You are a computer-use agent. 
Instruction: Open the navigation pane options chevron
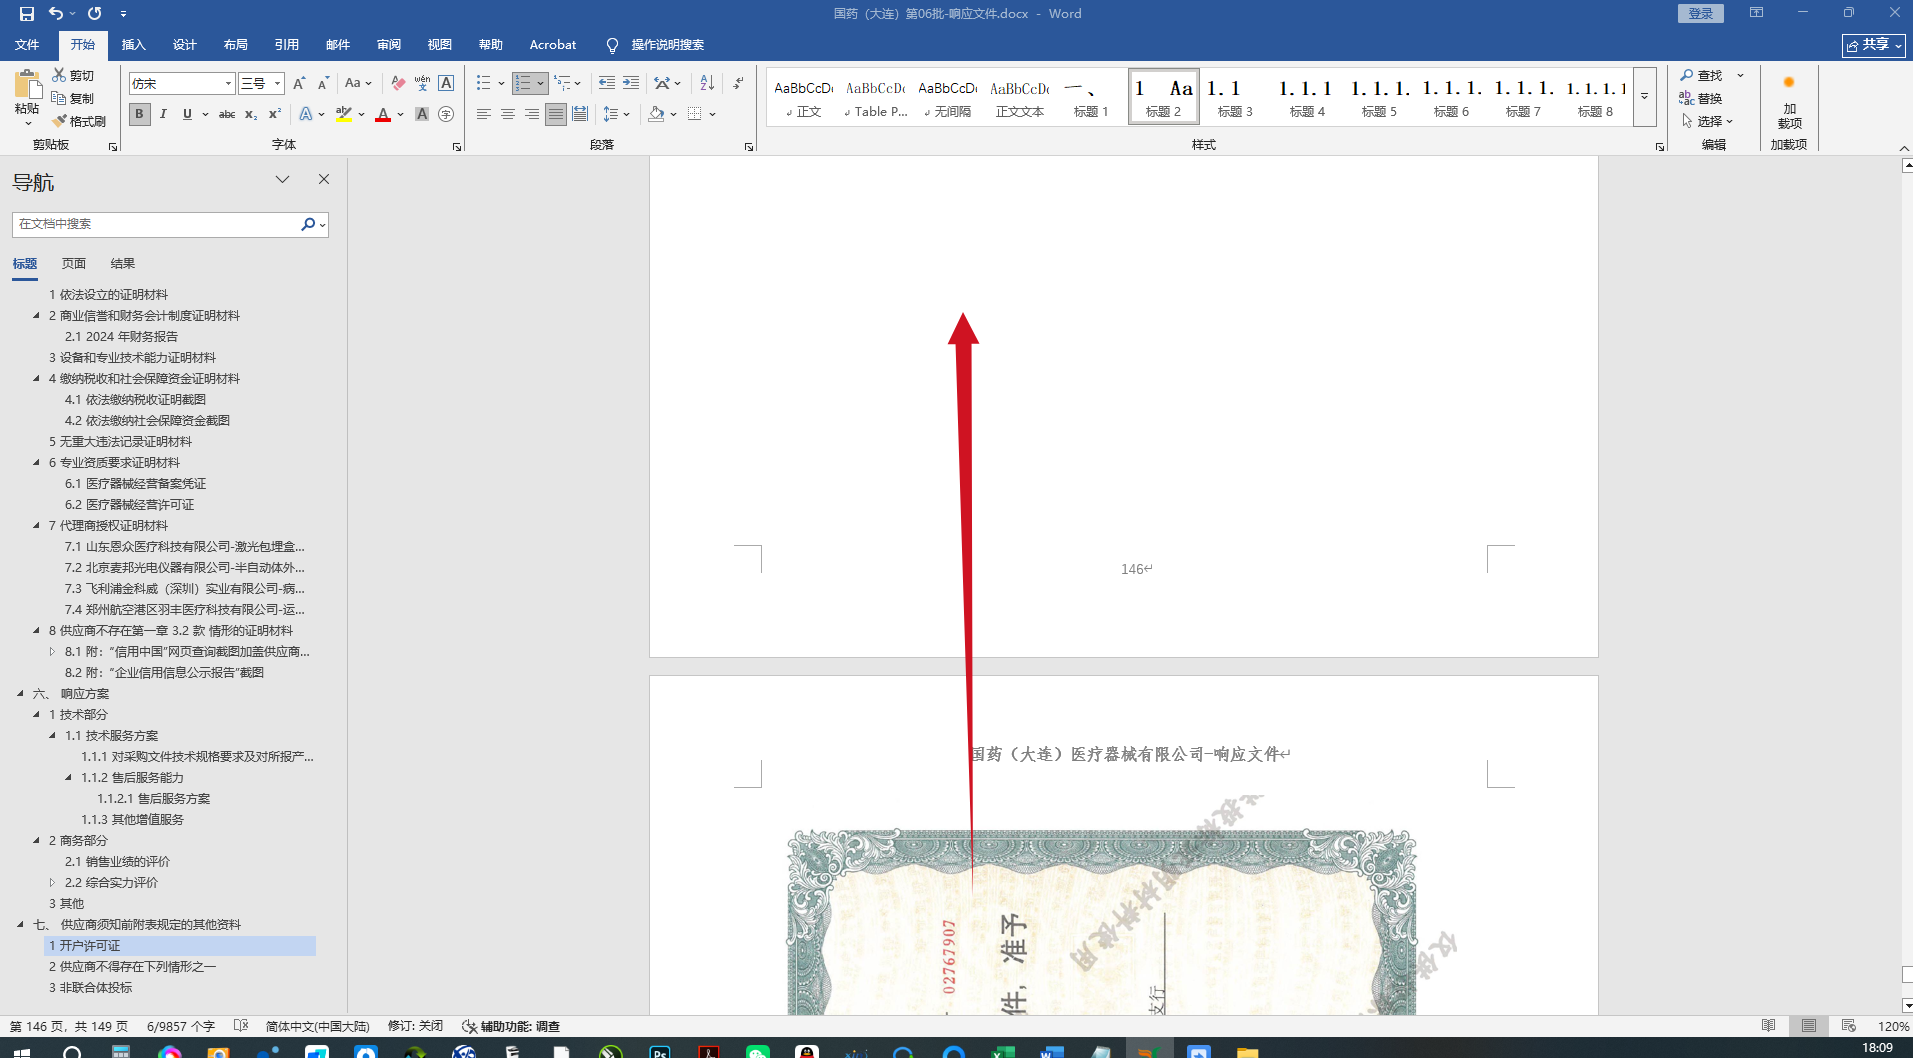click(x=283, y=179)
